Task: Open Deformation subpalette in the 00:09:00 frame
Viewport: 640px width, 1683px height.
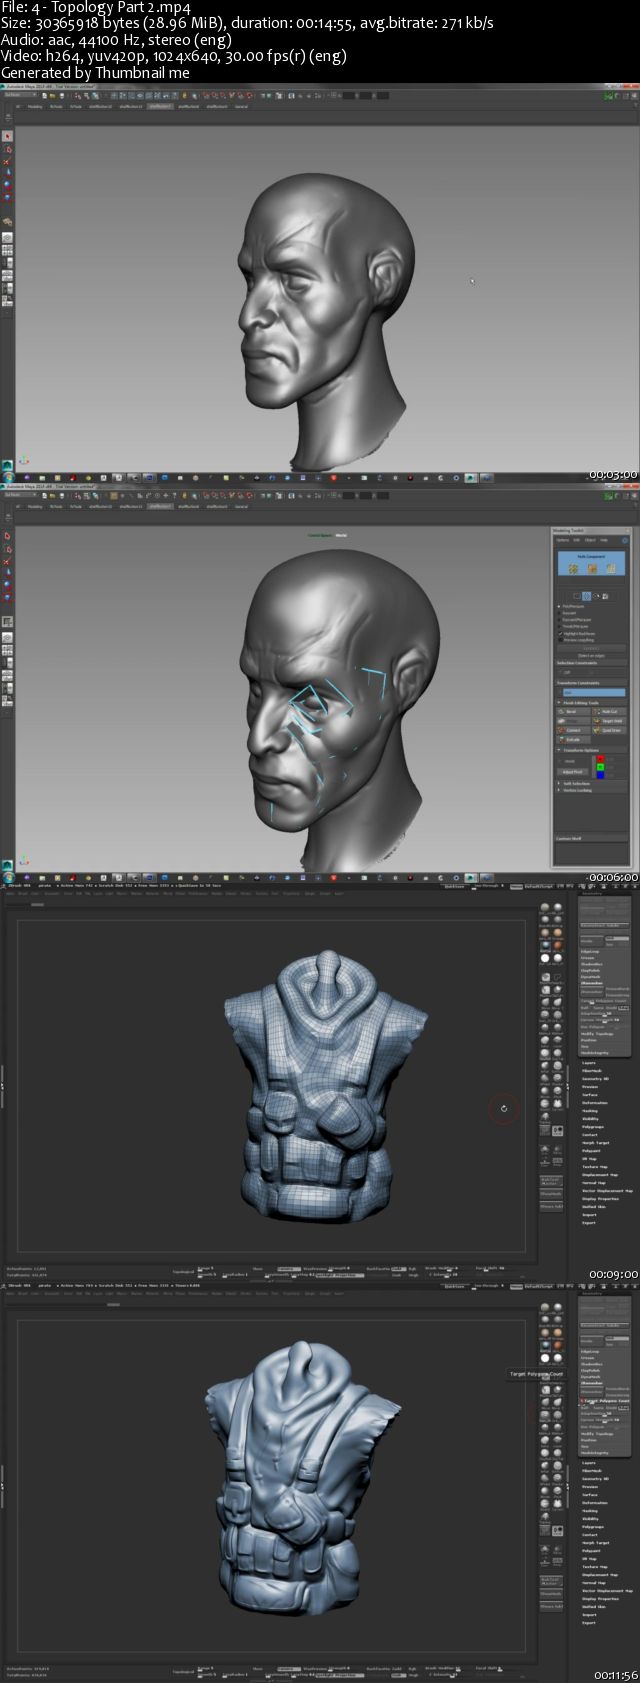Action: click(593, 1103)
